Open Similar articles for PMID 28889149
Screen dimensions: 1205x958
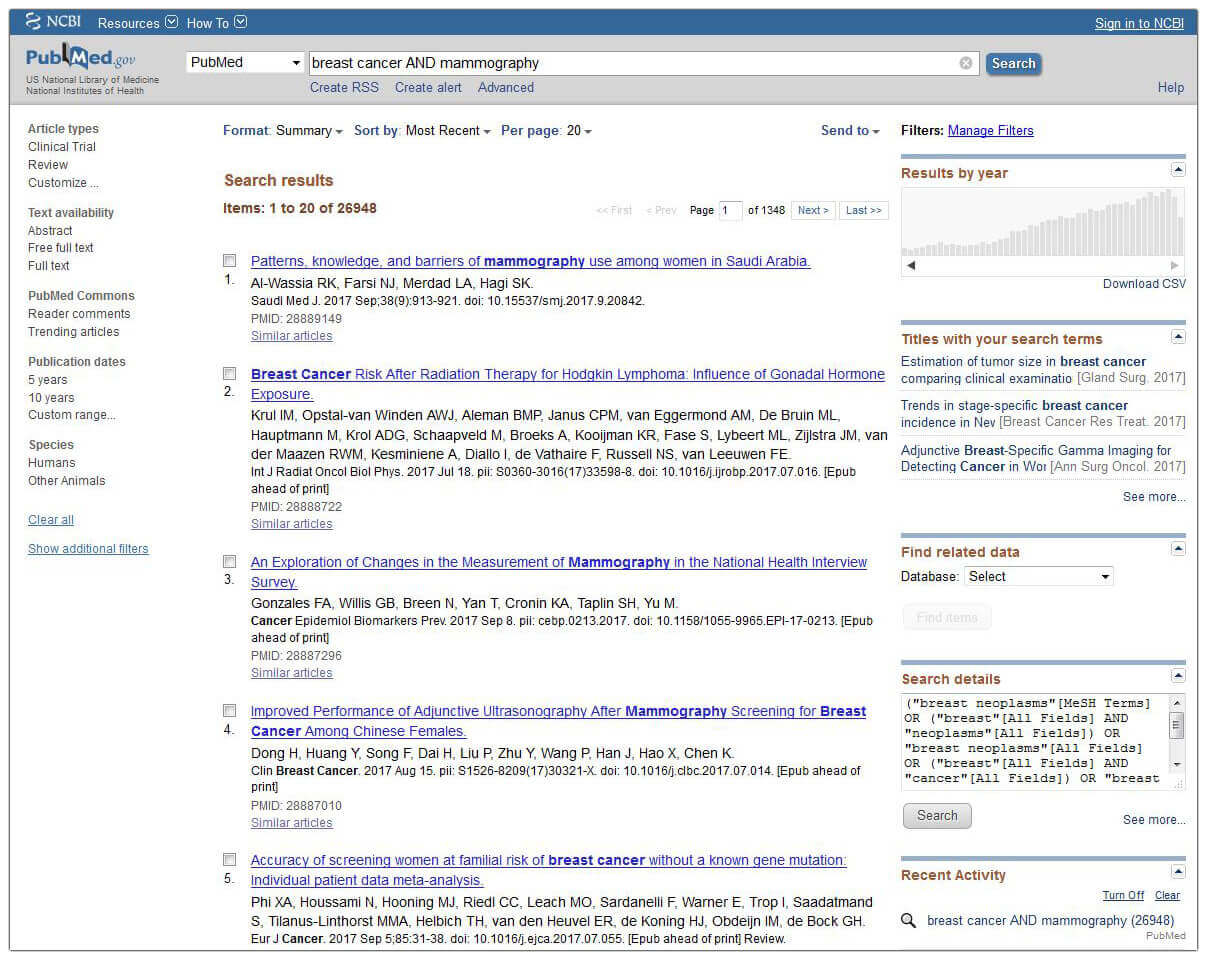point(292,336)
